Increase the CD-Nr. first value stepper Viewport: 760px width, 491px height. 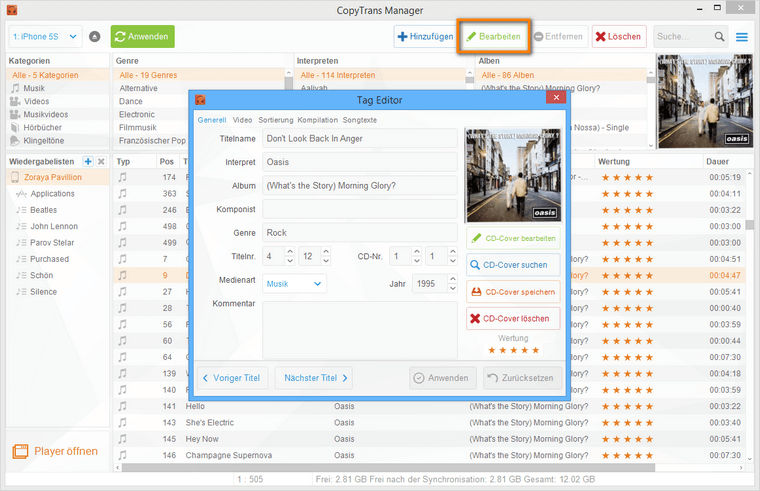[x=416, y=252]
